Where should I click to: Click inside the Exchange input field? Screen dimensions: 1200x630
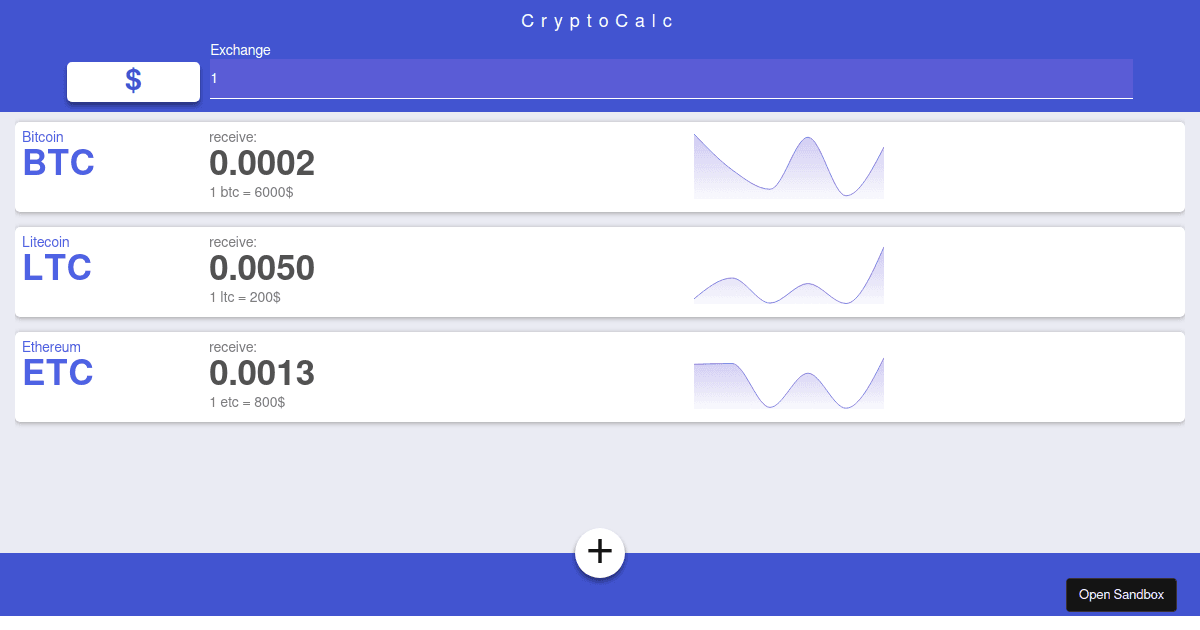coord(670,79)
